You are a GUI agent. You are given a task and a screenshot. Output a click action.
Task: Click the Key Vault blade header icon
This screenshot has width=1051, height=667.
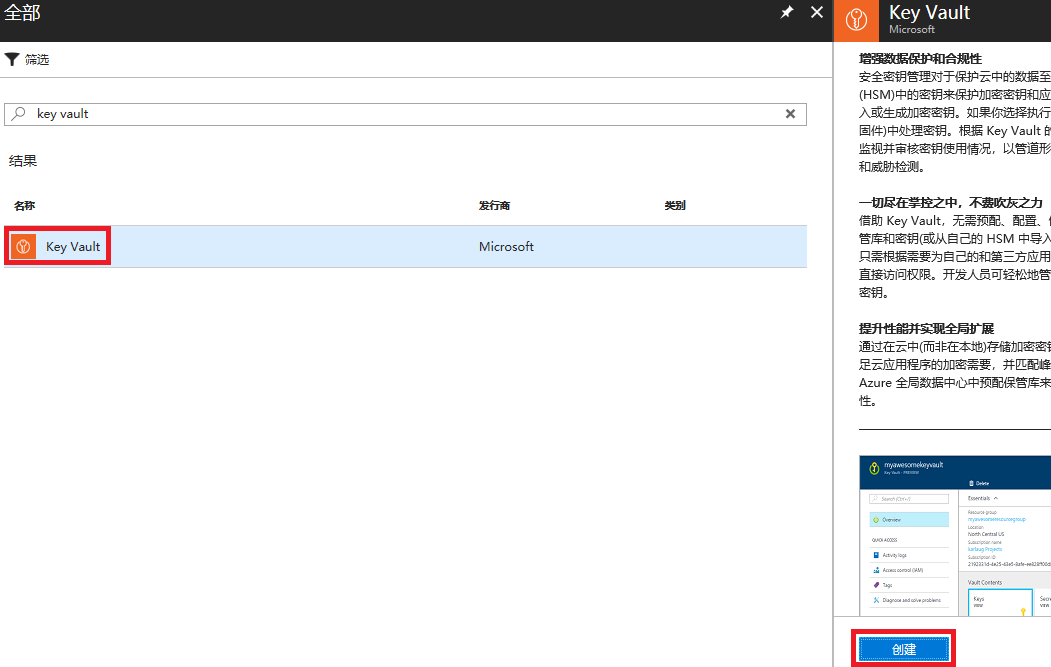coord(856,20)
